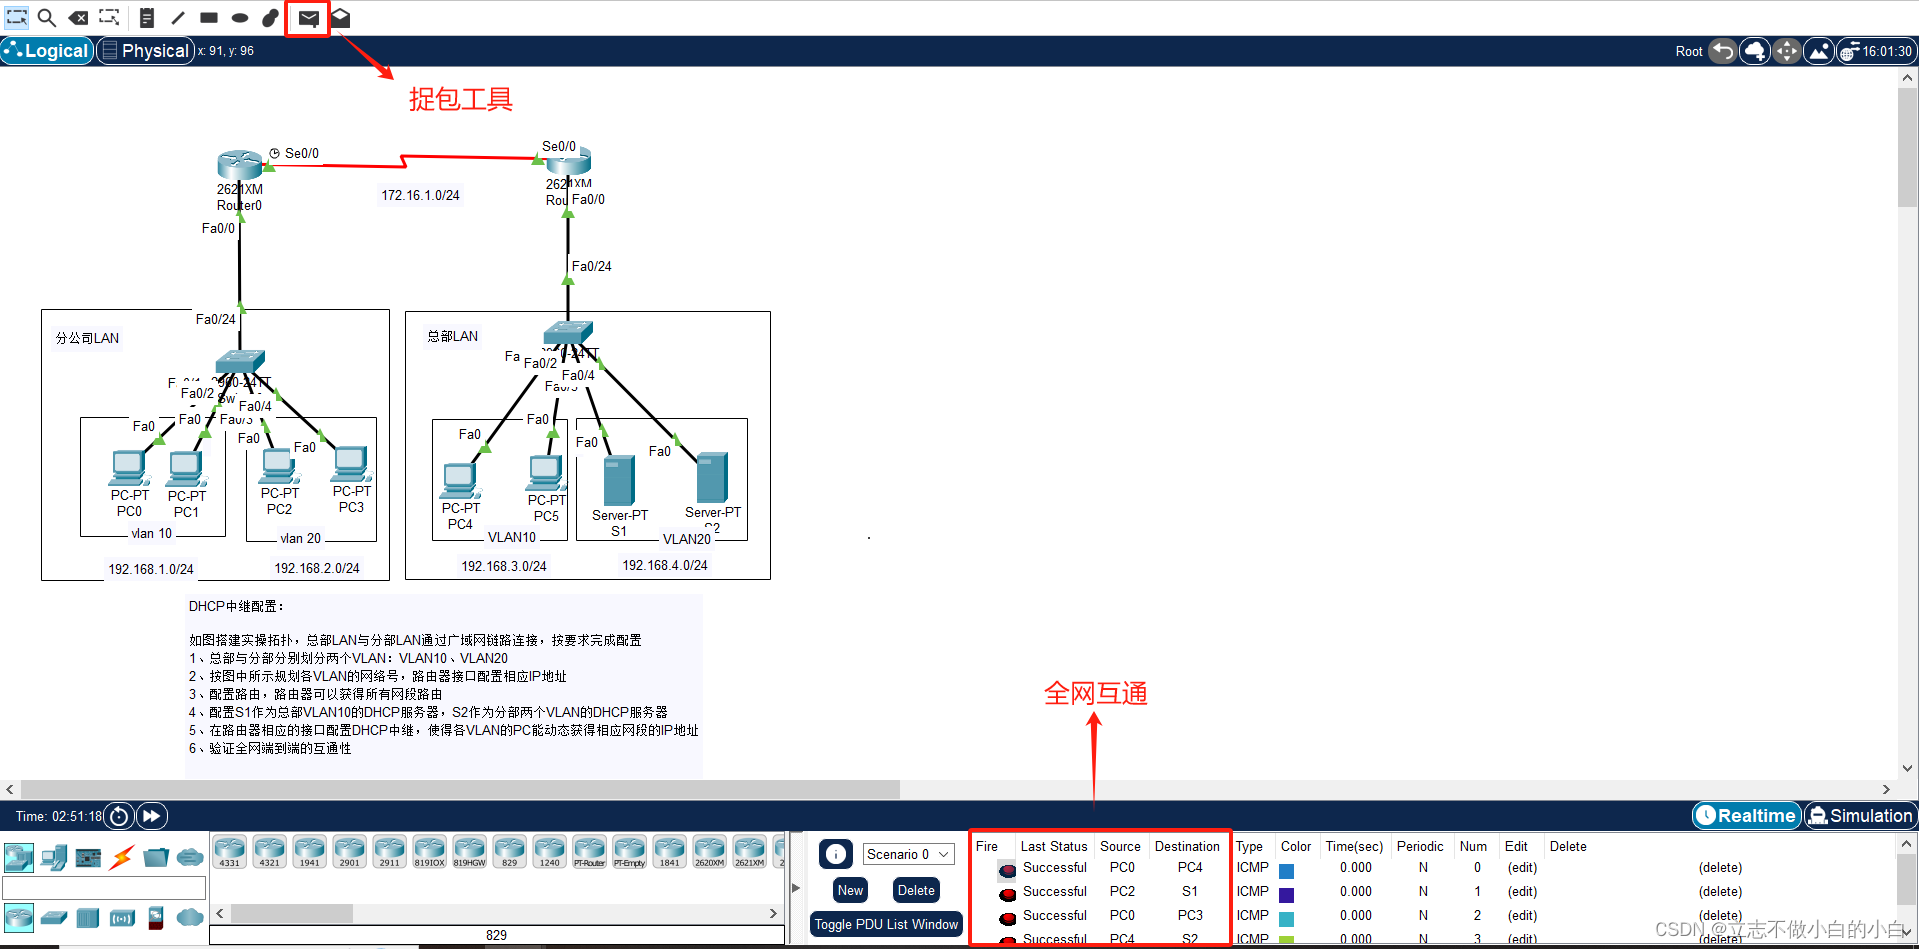Select End Devices category icon
1919x949 pixels.
(55, 857)
